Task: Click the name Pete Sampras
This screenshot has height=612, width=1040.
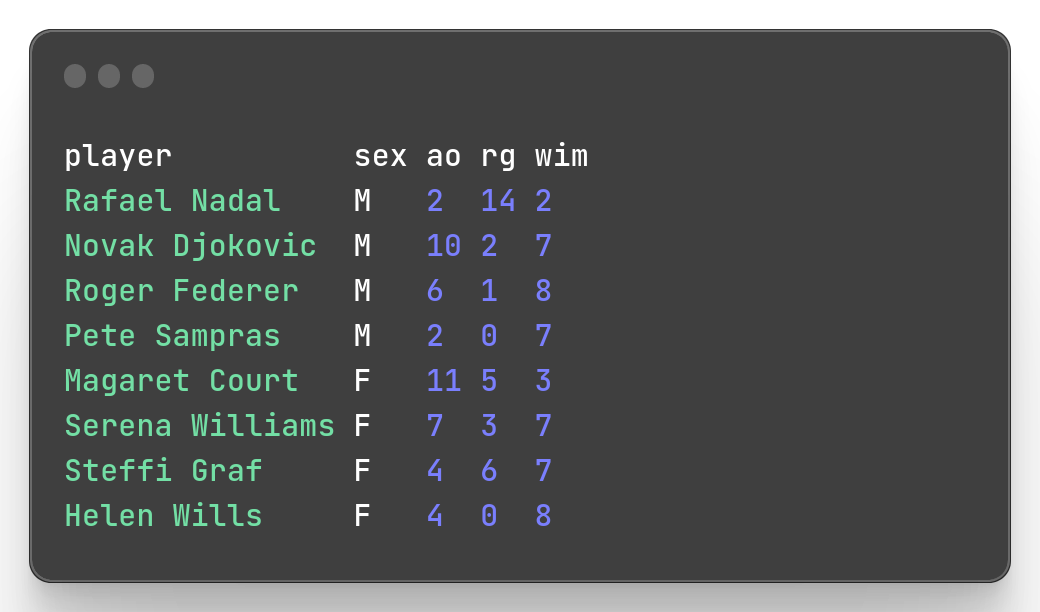Action: click(172, 336)
